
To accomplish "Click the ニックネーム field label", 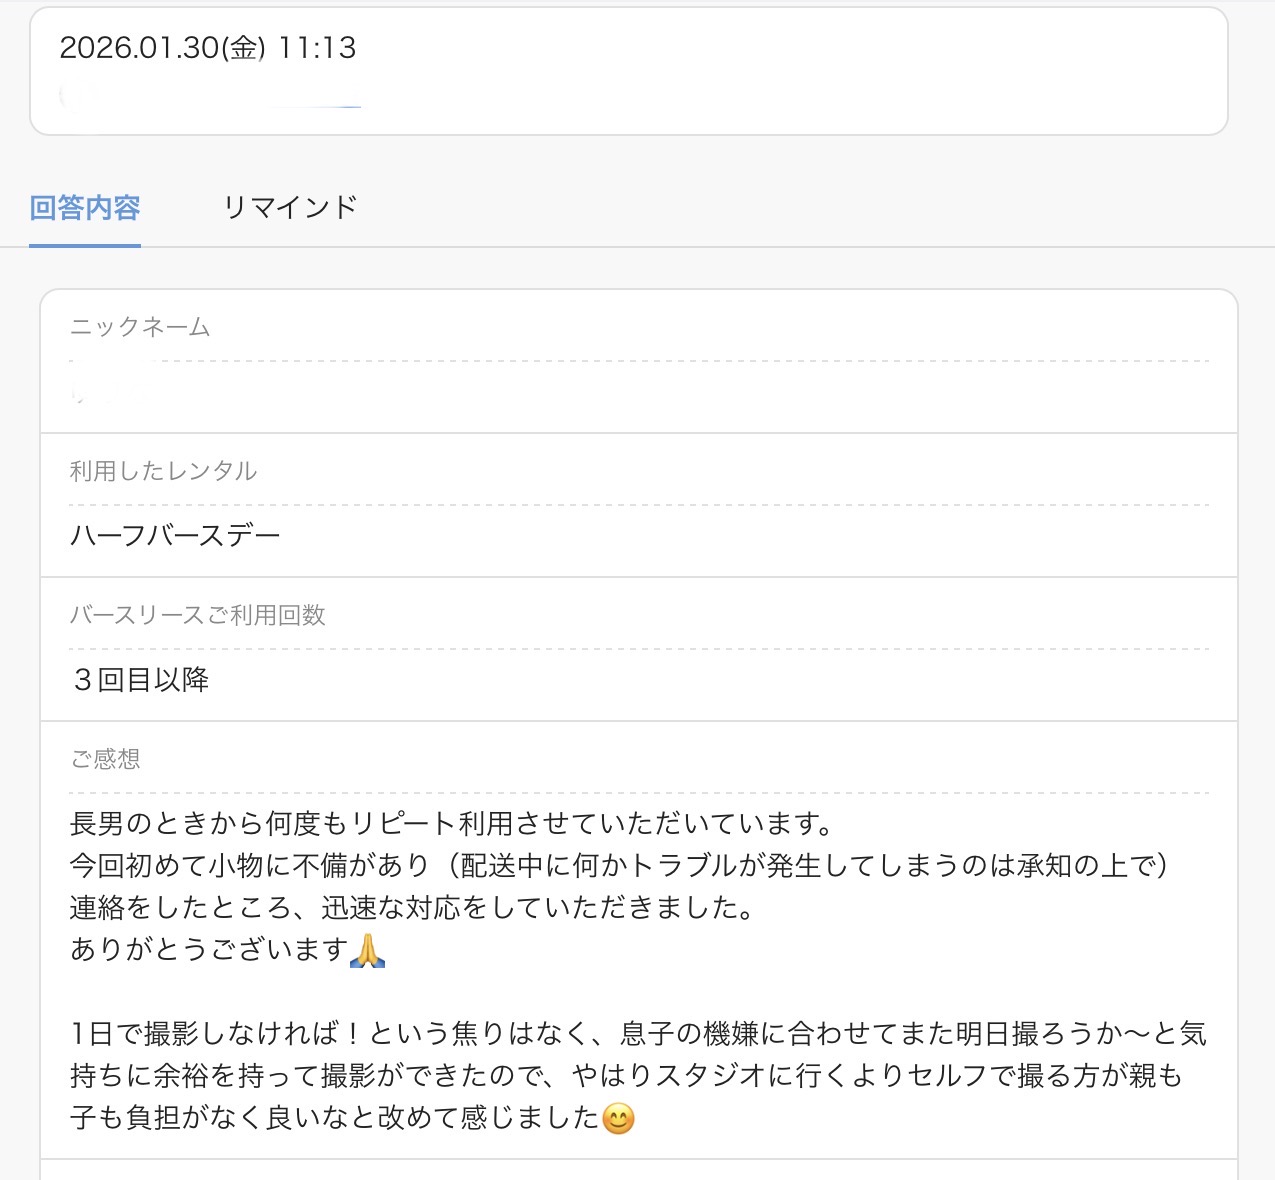I will [140, 327].
